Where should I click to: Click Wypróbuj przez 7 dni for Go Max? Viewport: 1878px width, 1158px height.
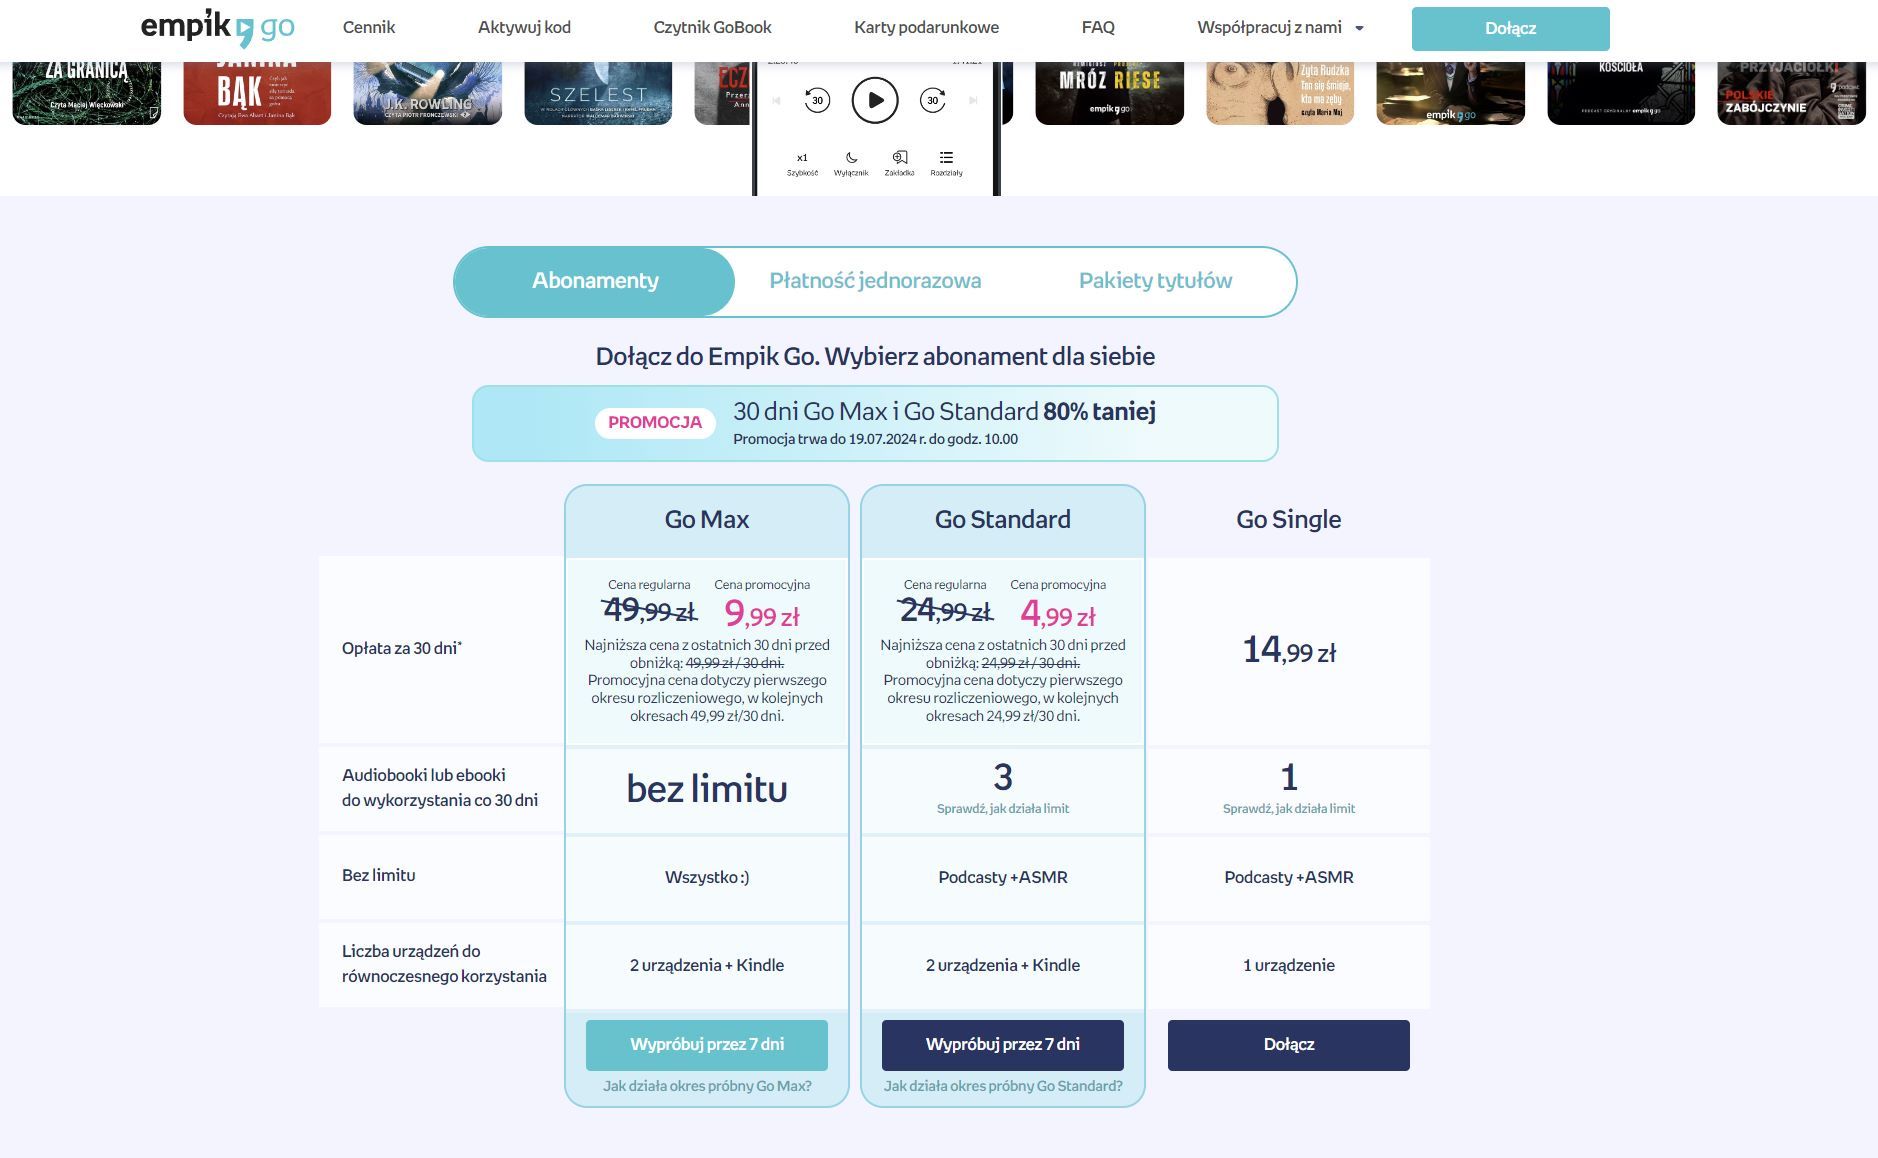(707, 1045)
